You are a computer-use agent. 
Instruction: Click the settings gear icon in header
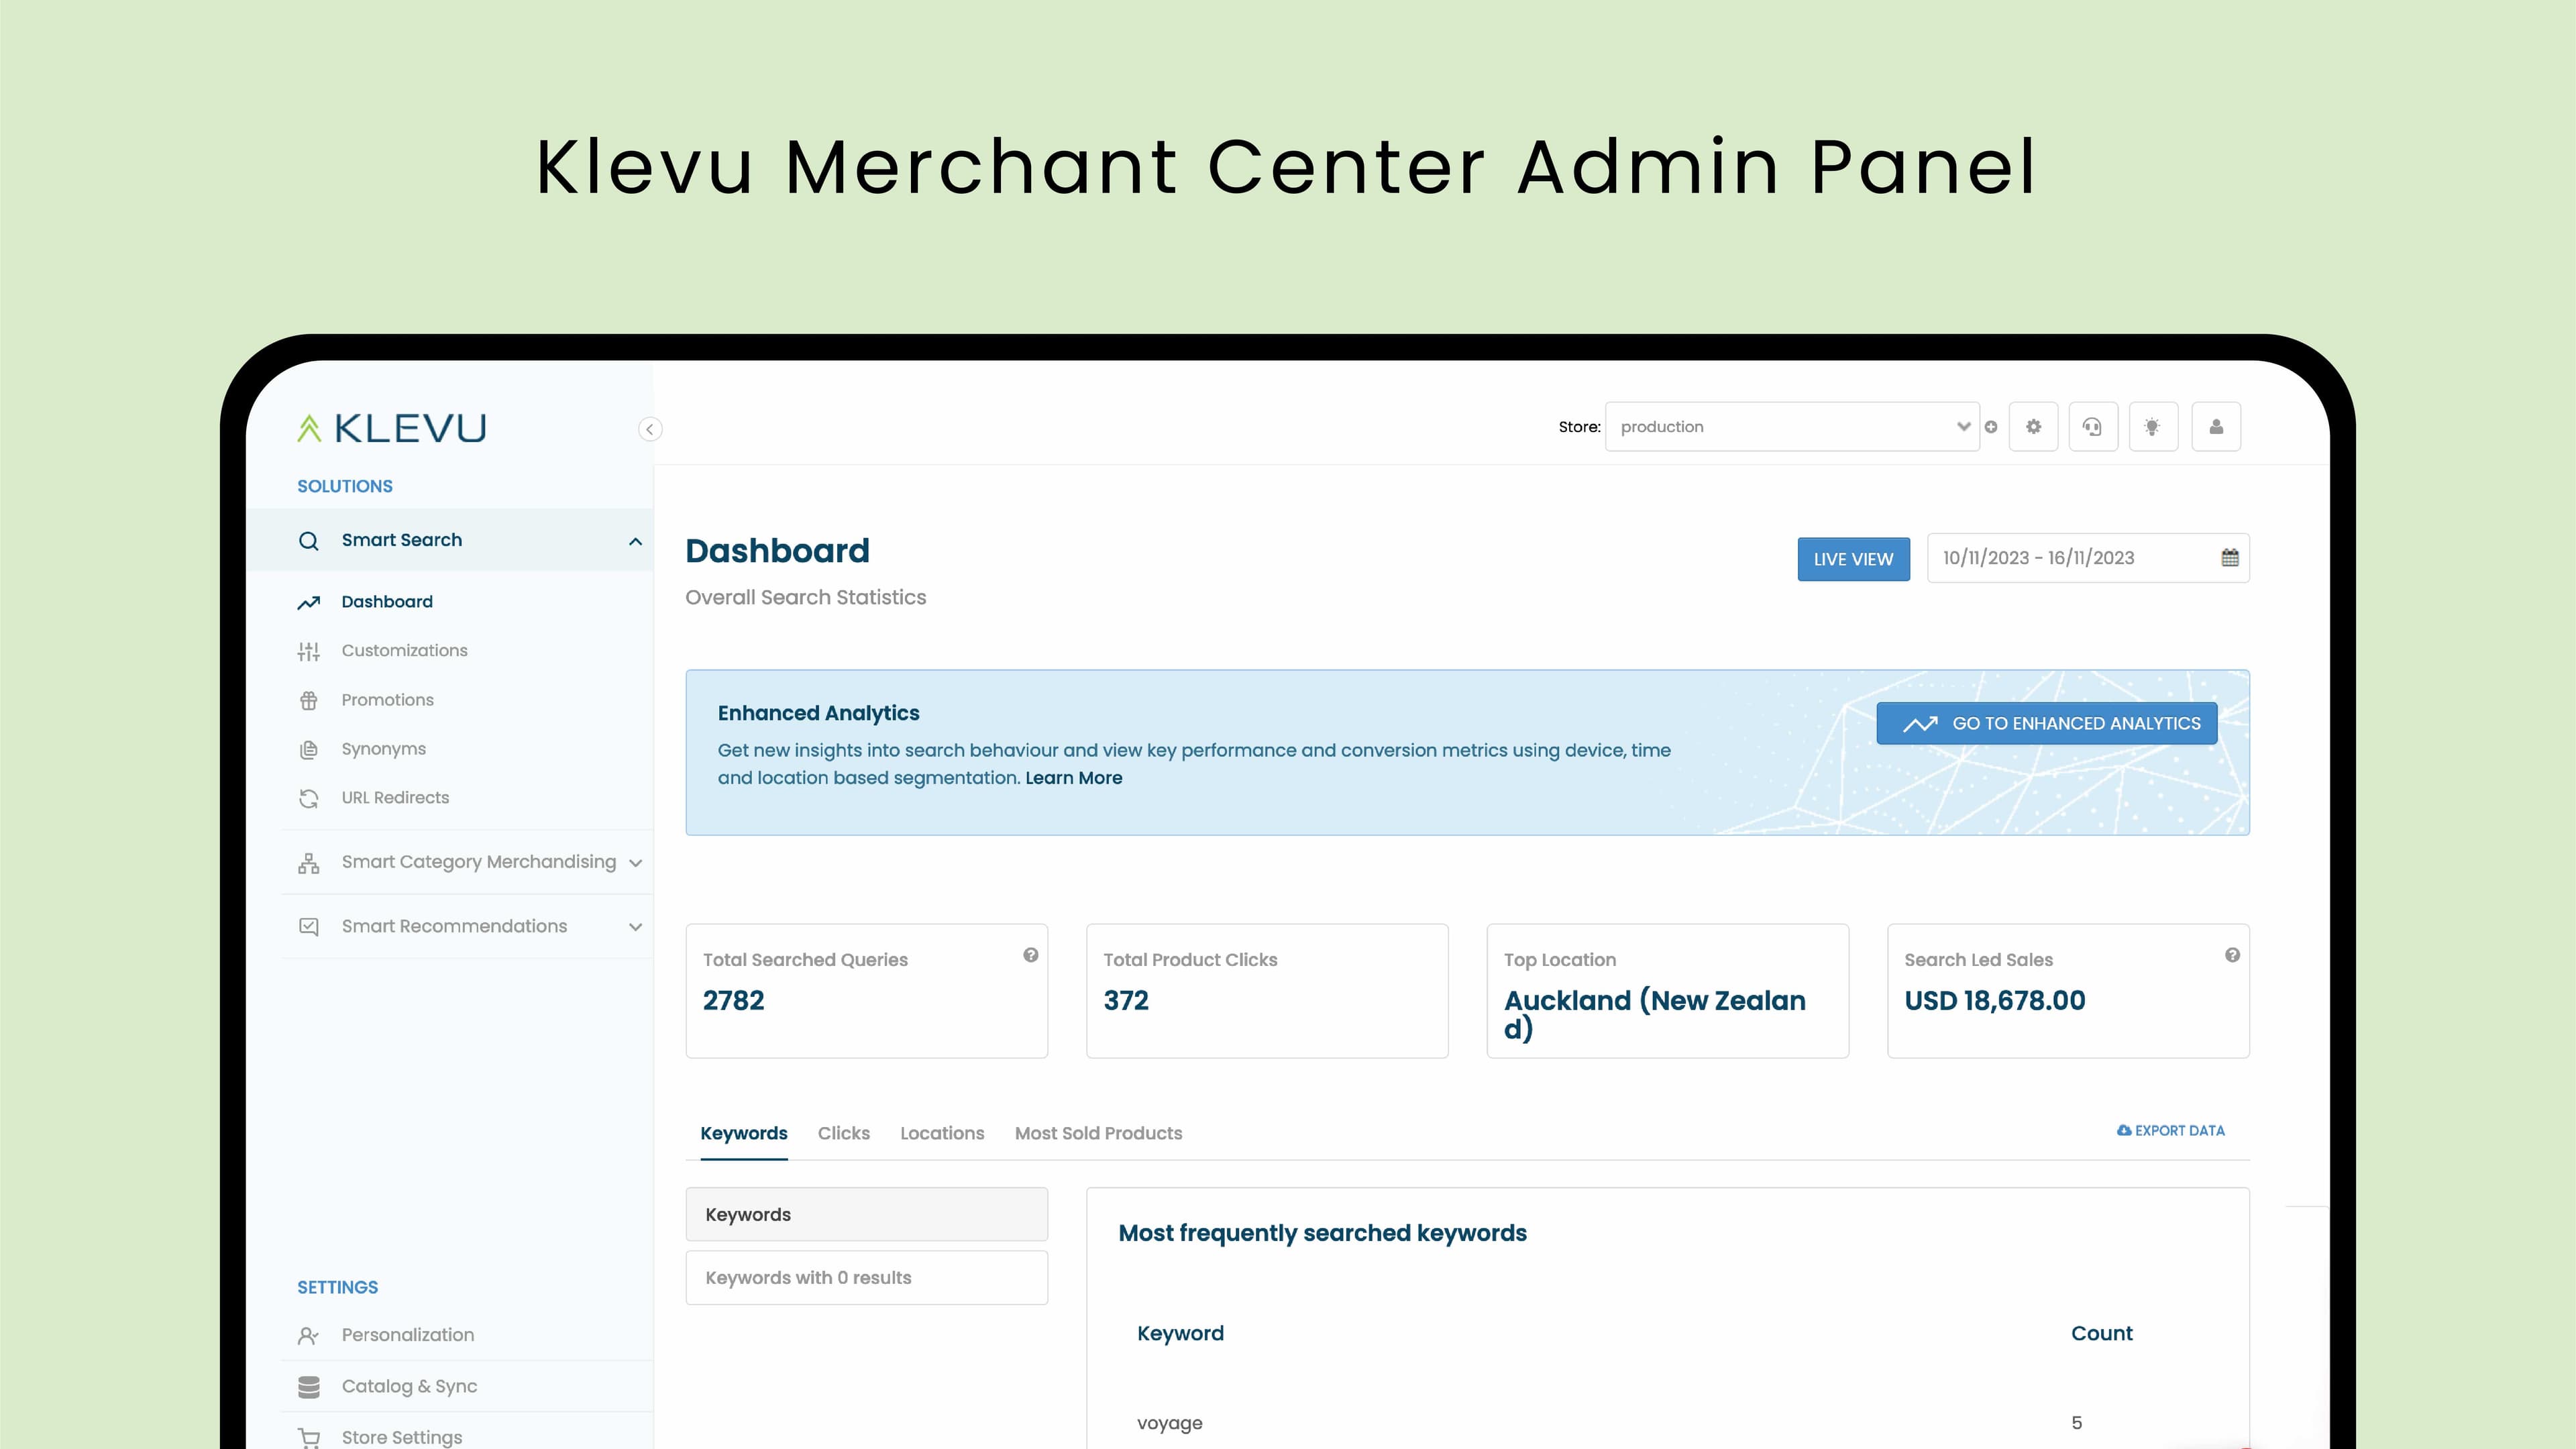[2033, 427]
